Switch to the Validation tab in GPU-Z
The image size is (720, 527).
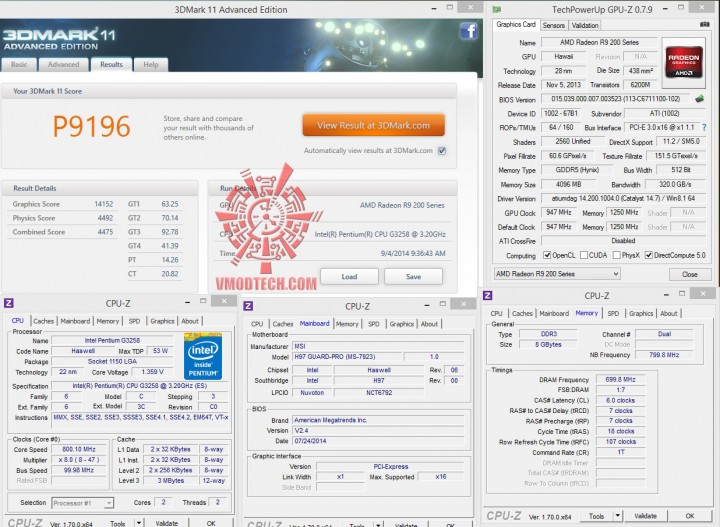point(585,25)
